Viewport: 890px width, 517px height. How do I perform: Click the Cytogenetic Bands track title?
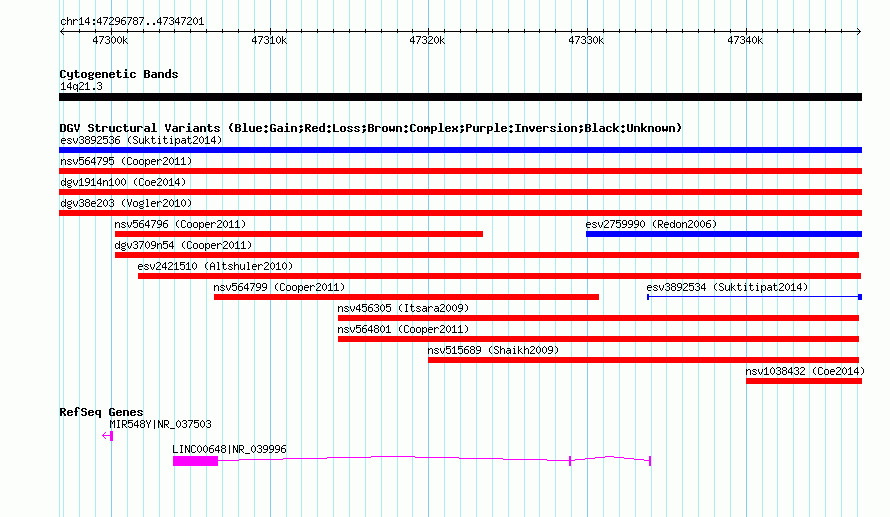coord(119,74)
